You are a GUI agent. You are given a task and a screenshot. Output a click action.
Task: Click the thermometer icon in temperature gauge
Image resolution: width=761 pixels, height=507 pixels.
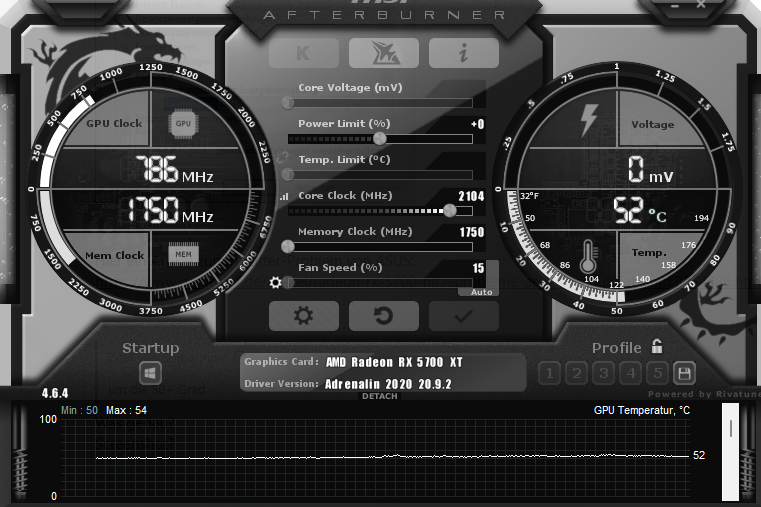[x=588, y=256]
